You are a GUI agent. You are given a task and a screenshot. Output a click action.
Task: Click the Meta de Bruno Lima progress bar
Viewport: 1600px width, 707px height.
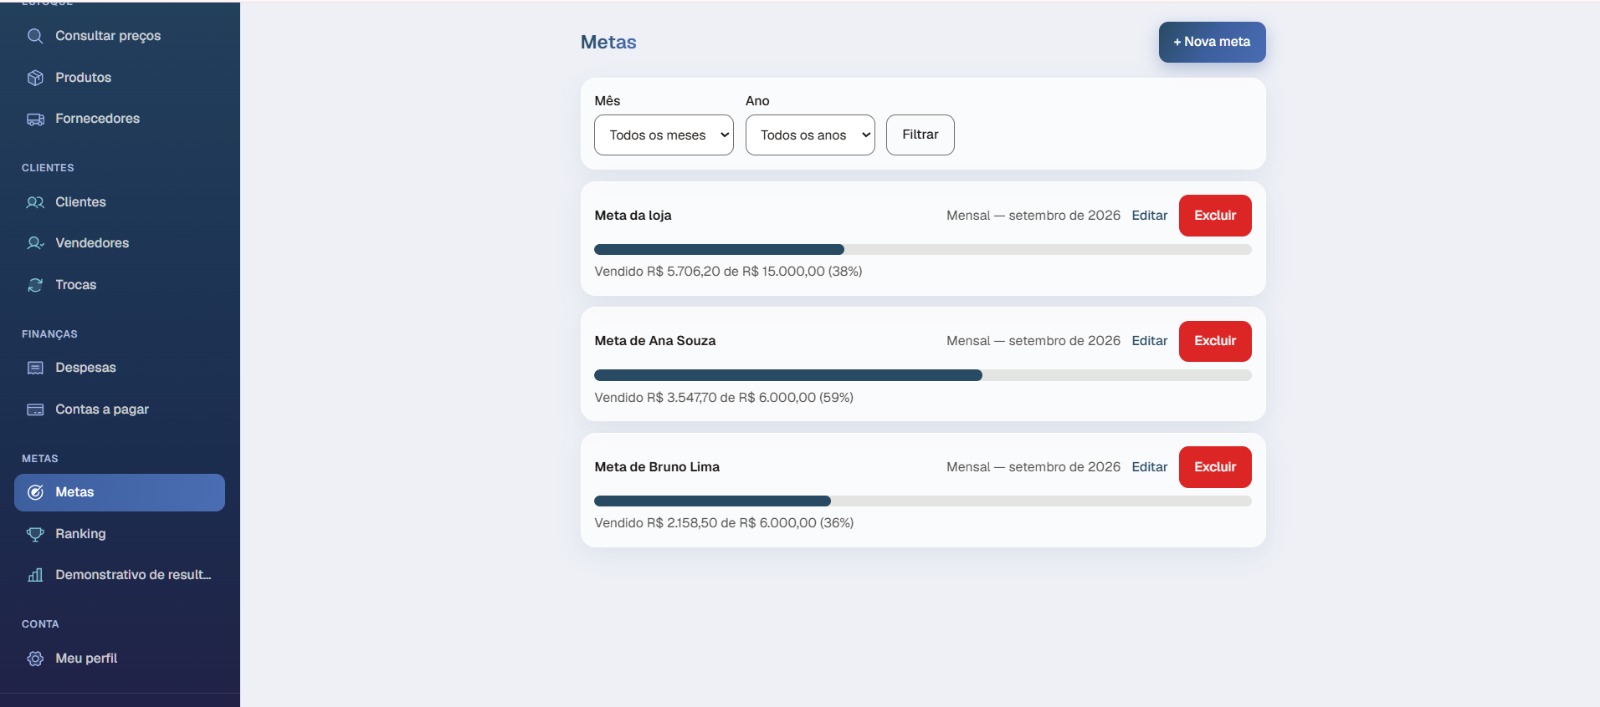(x=923, y=501)
